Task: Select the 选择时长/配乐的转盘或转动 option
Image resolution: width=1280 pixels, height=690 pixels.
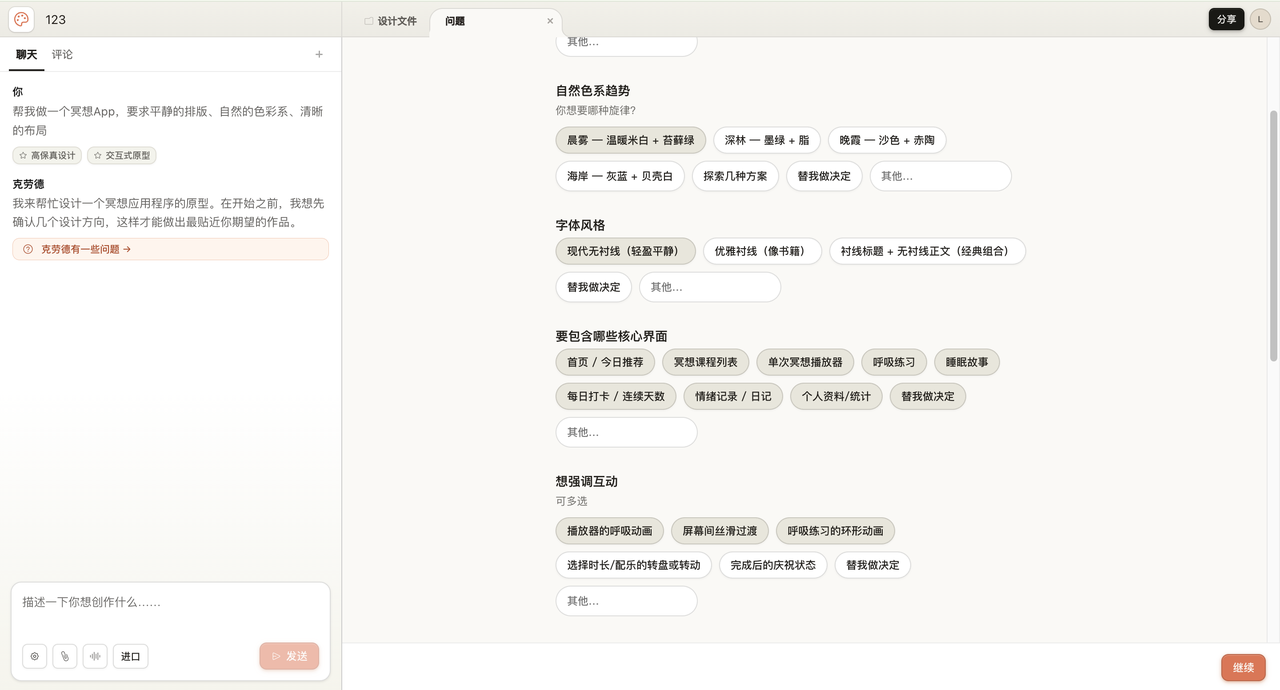Action: click(634, 565)
